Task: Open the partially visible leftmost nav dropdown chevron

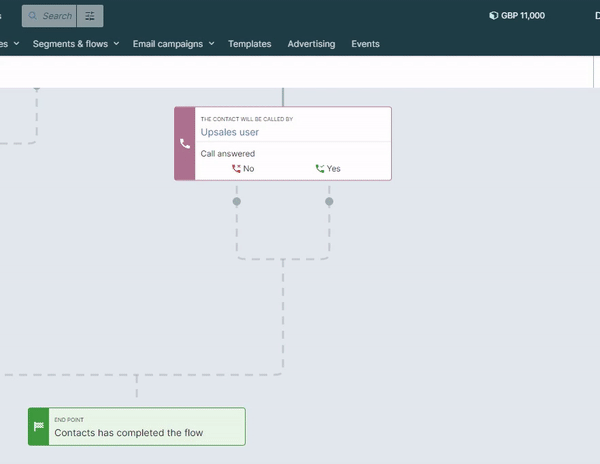Action: pyautogui.click(x=16, y=44)
